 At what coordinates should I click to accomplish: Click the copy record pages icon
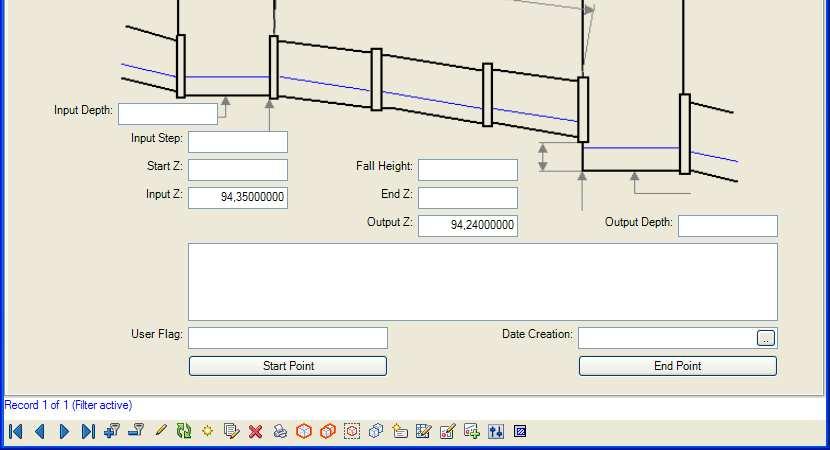231,431
